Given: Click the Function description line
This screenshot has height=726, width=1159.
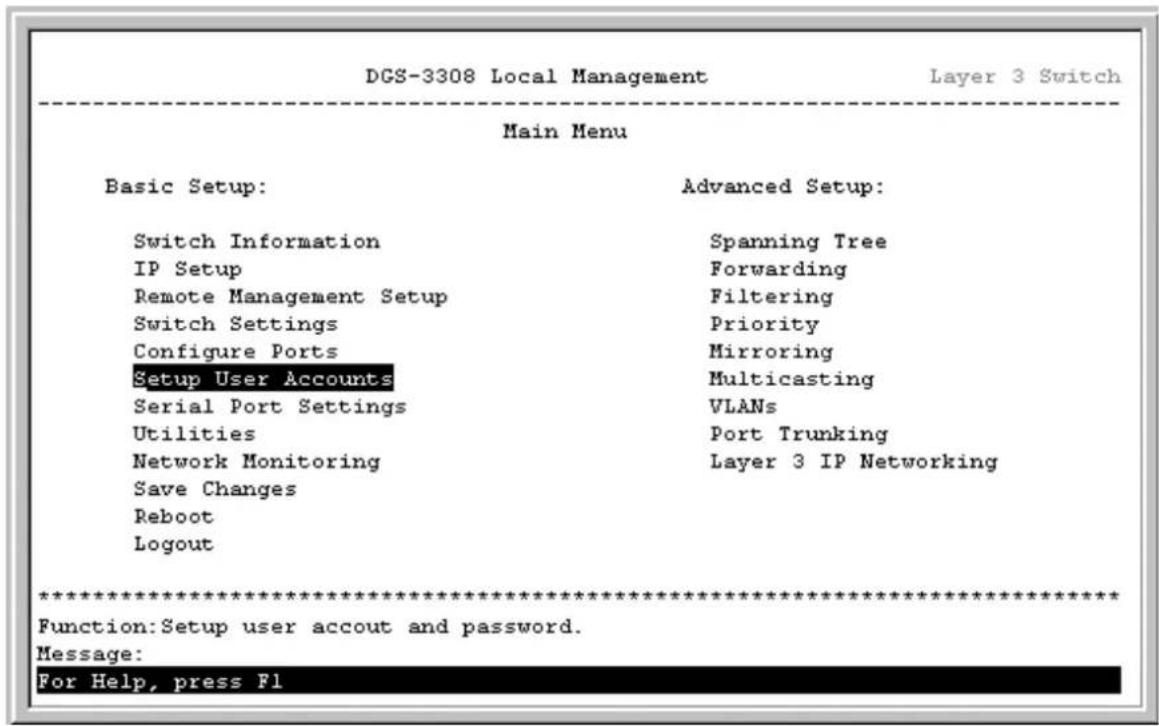Looking at the screenshot, I should 310,627.
